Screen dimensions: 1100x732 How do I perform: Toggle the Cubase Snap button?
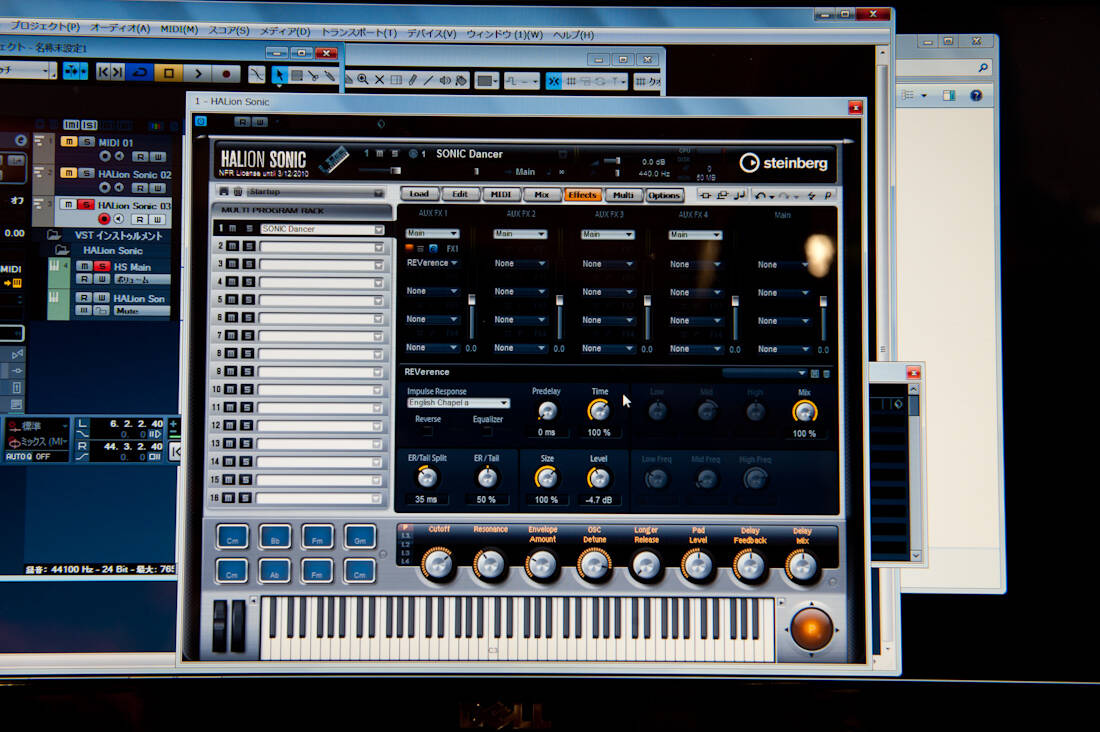pyautogui.click(x=554, y=81)
